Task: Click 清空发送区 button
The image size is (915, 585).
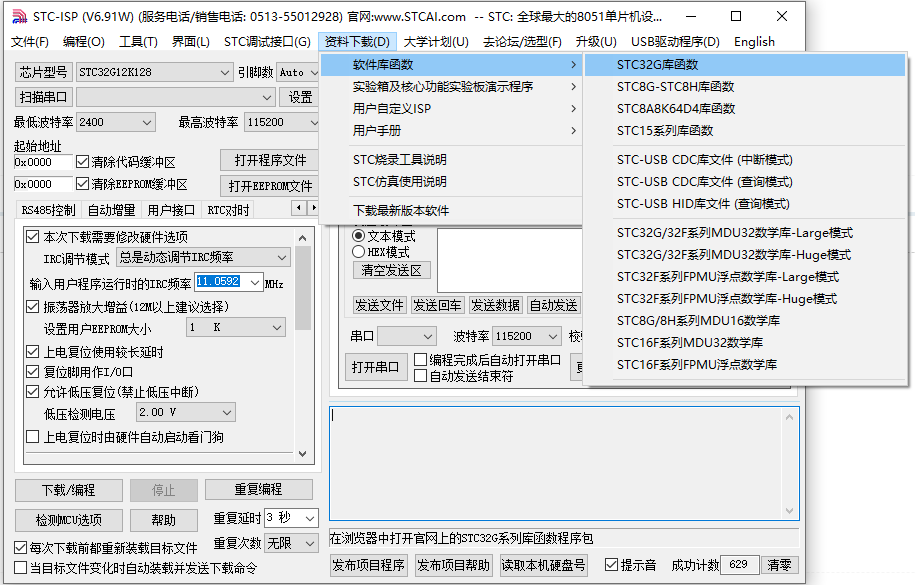Action: click(x=392, y=270)
